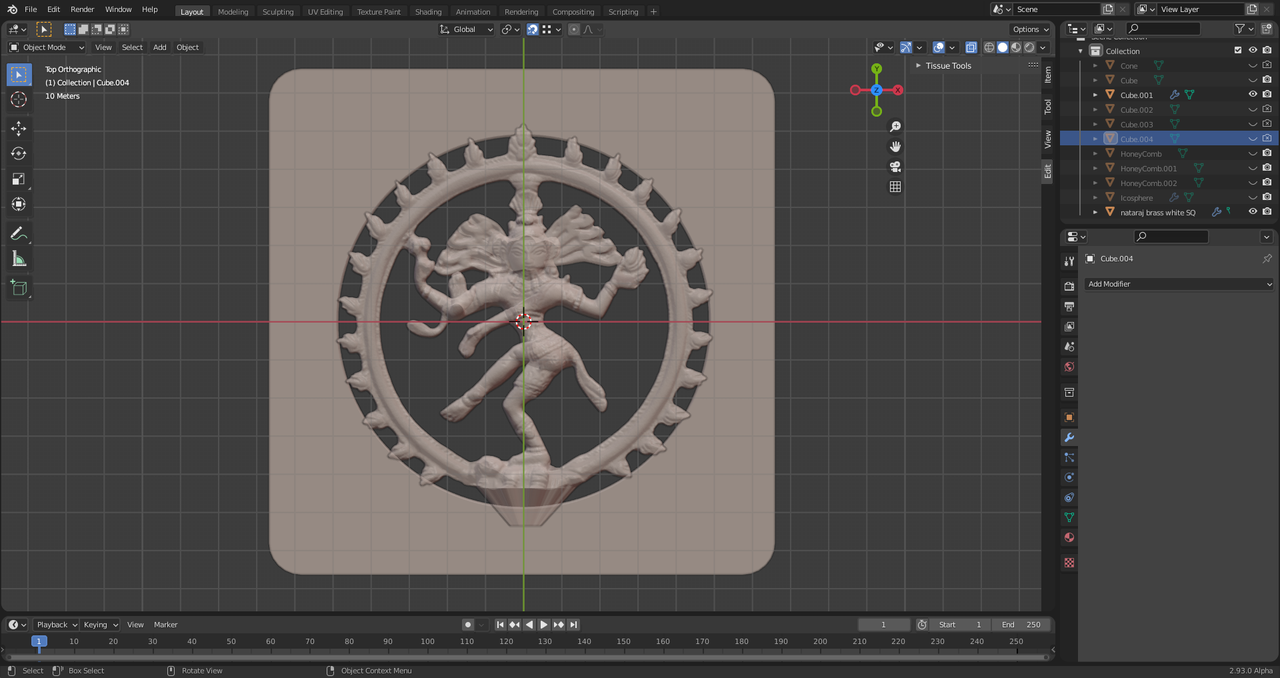The height and width of the screenshot is (678, 1280).
Task: Hide nataraj brass white SQ in viewport
Action: (x=1253, y=212)
